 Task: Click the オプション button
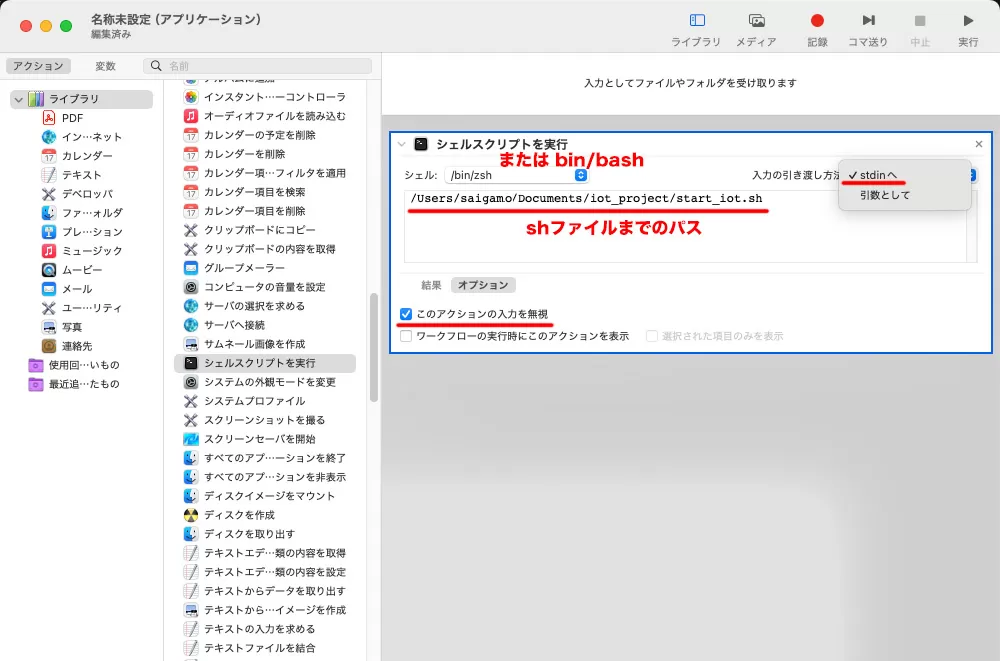click(482, 284)
